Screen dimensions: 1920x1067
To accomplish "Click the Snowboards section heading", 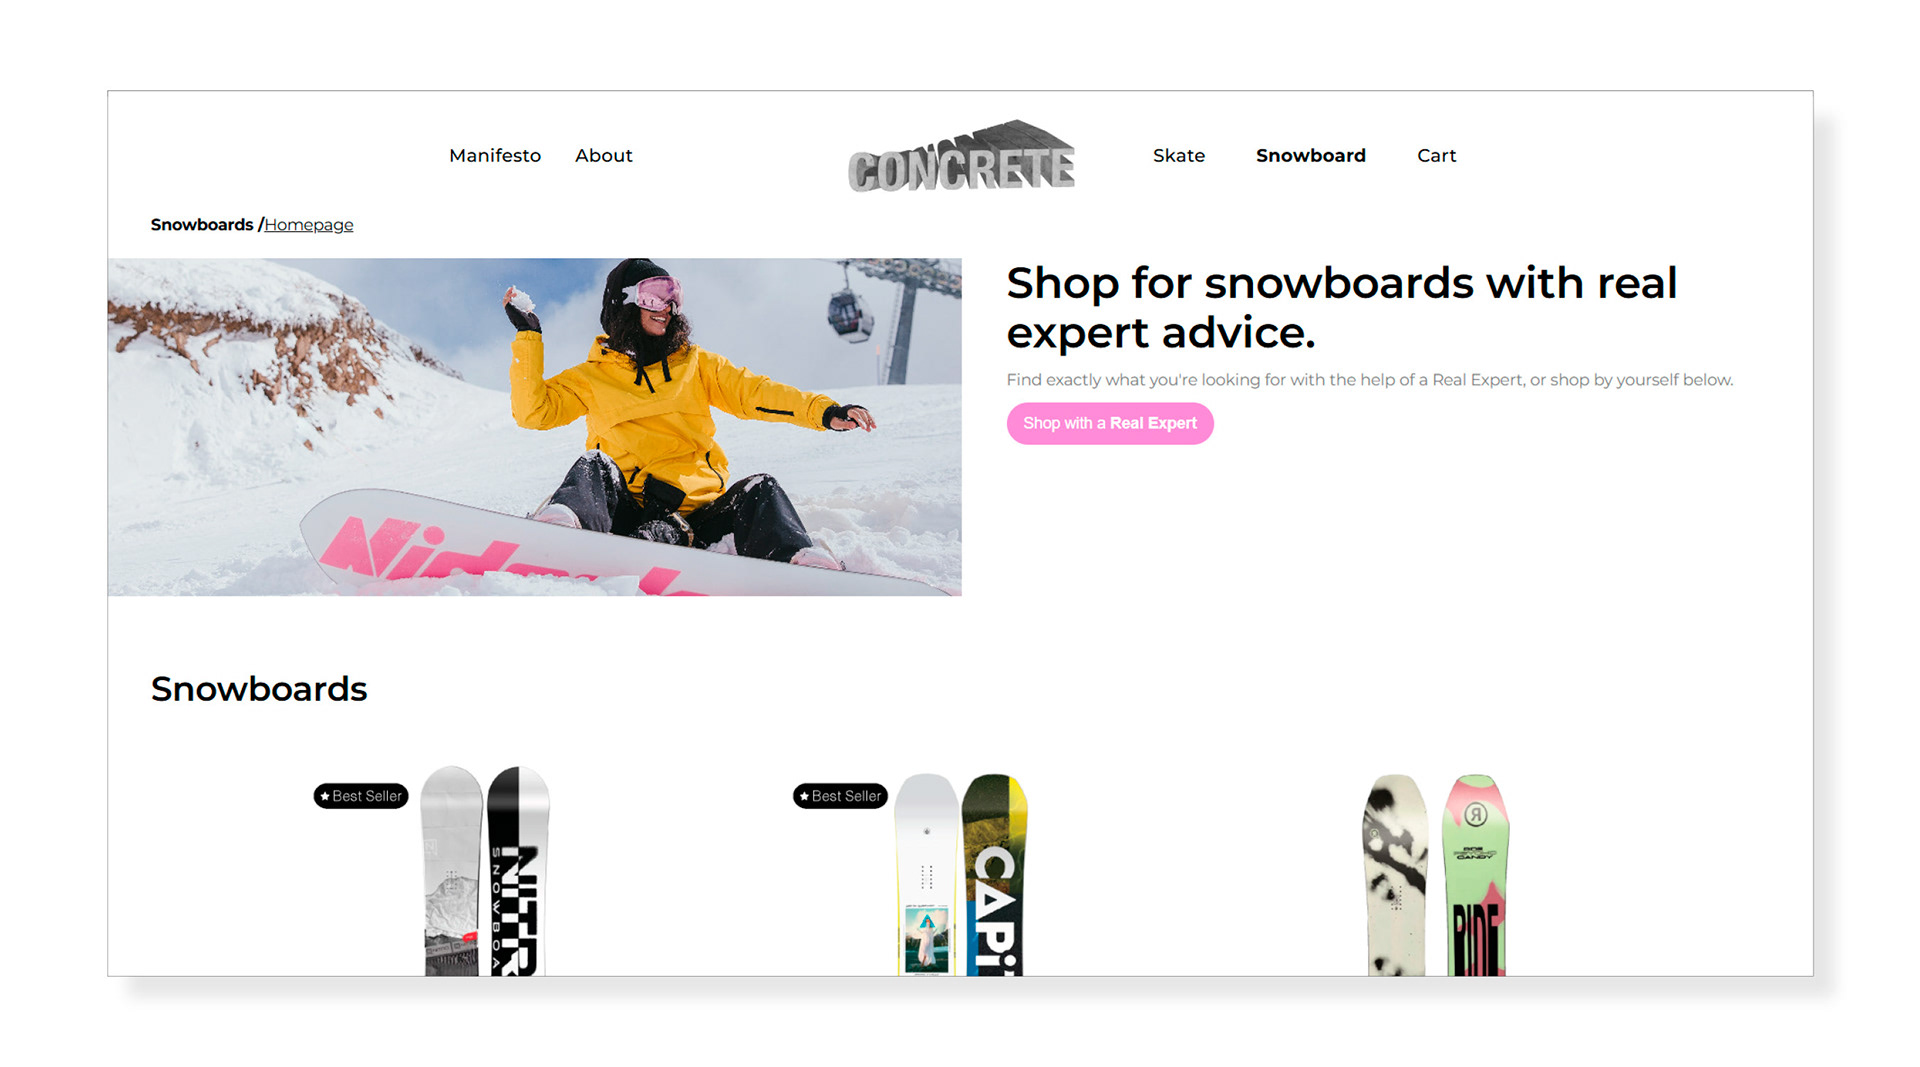I will [259, 689].
